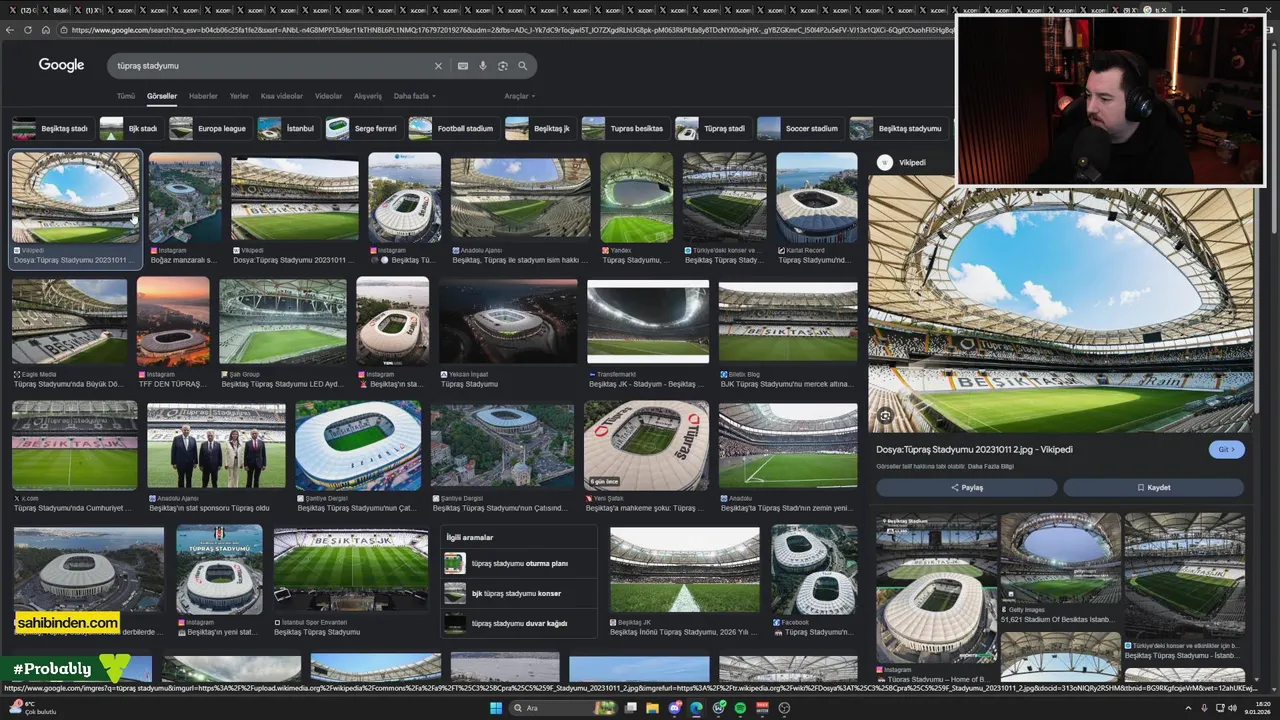Filter by the Tüpraş stadı chip
The height and width of the screenshot is (720, 1280).
point(712,128)
